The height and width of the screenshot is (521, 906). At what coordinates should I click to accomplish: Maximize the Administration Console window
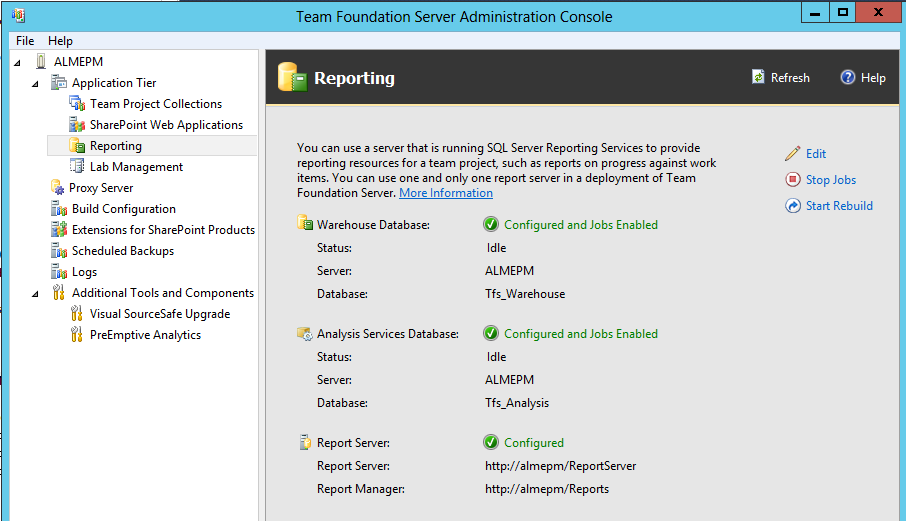pyautogui.click(x=843, y=12)
